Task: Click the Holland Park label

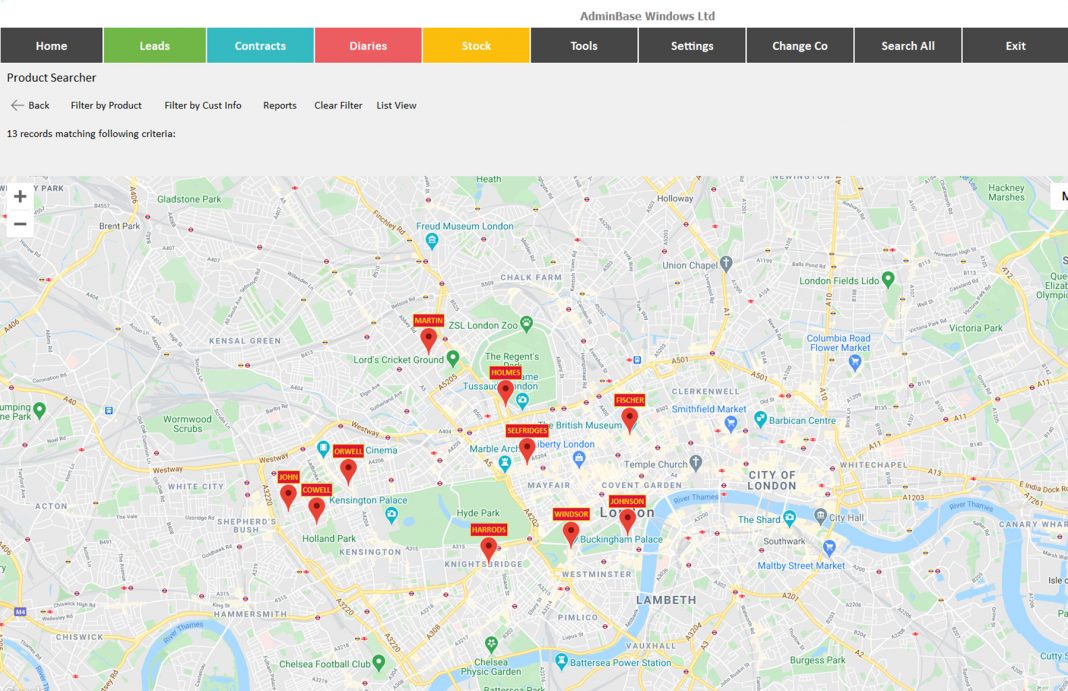Action: [x=329, y=539]
